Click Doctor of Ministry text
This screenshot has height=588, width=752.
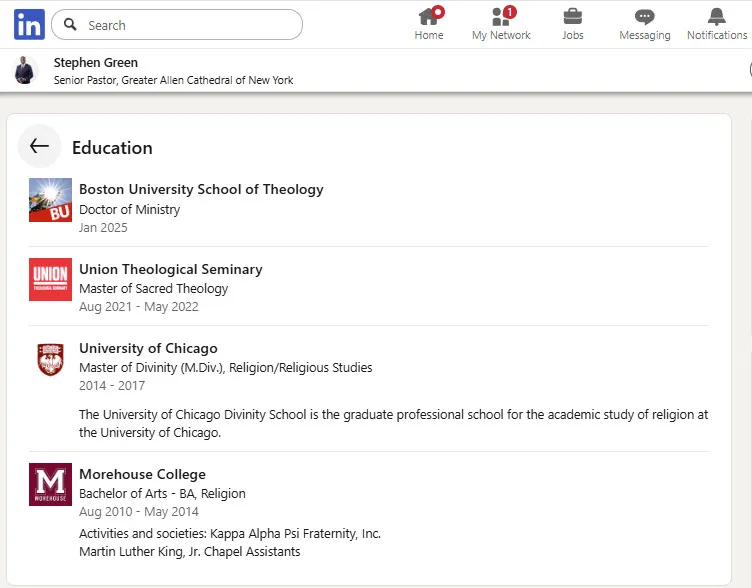pyautogui.click(x=129, y=210)
